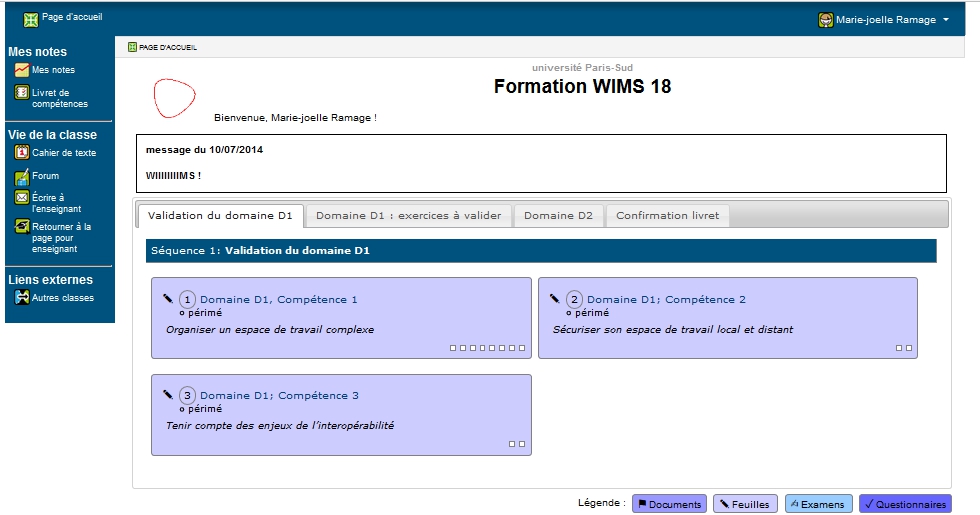Open Domaine D1; Compétence 2 link
Screen dimensions: 980x515
tap(666, 300)
